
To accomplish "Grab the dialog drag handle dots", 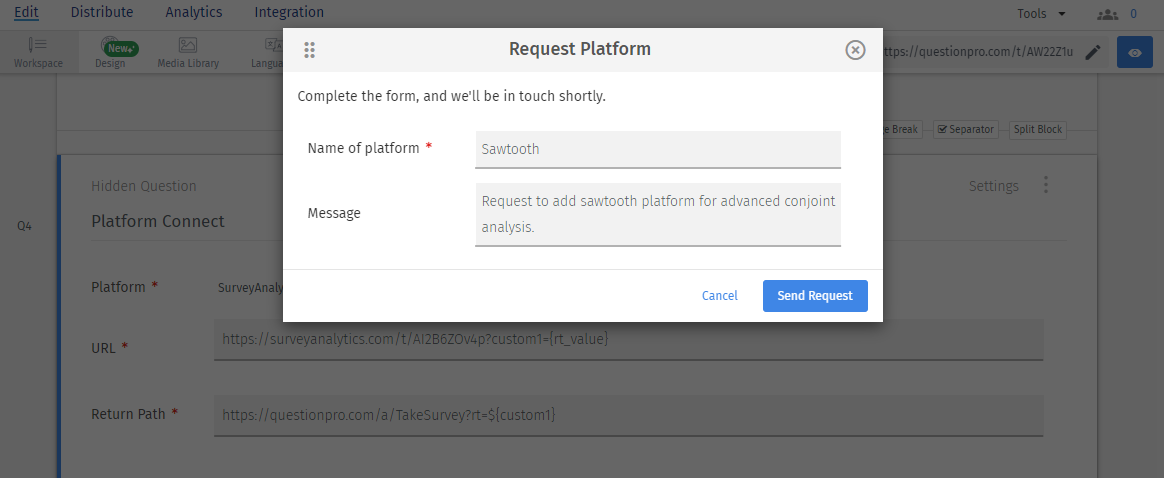I will [x=309, y=50].
